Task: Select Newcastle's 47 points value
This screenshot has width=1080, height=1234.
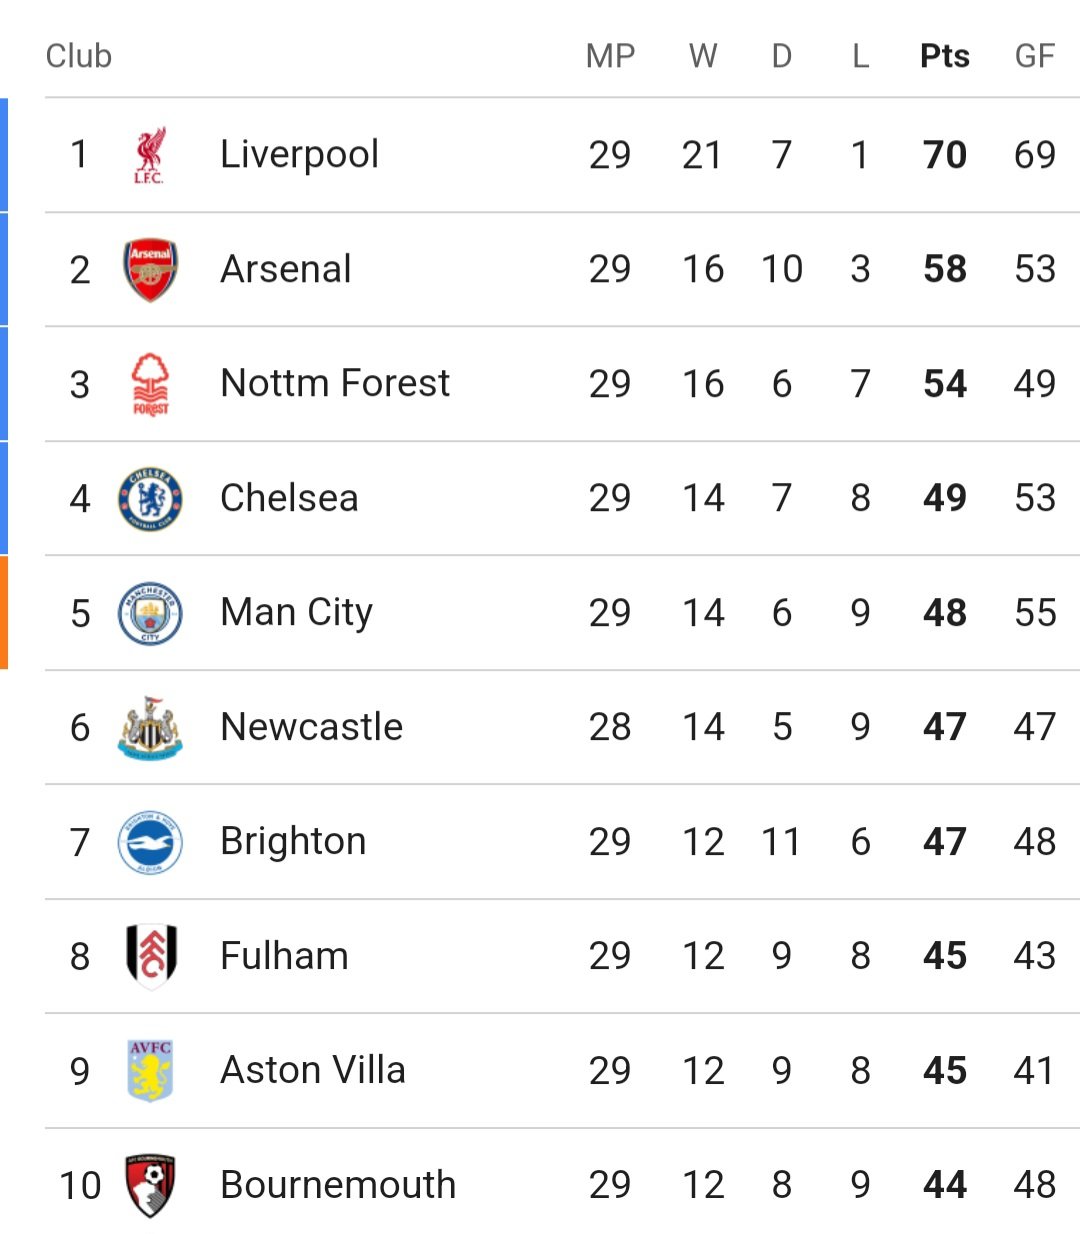Action: pos(945,727)
